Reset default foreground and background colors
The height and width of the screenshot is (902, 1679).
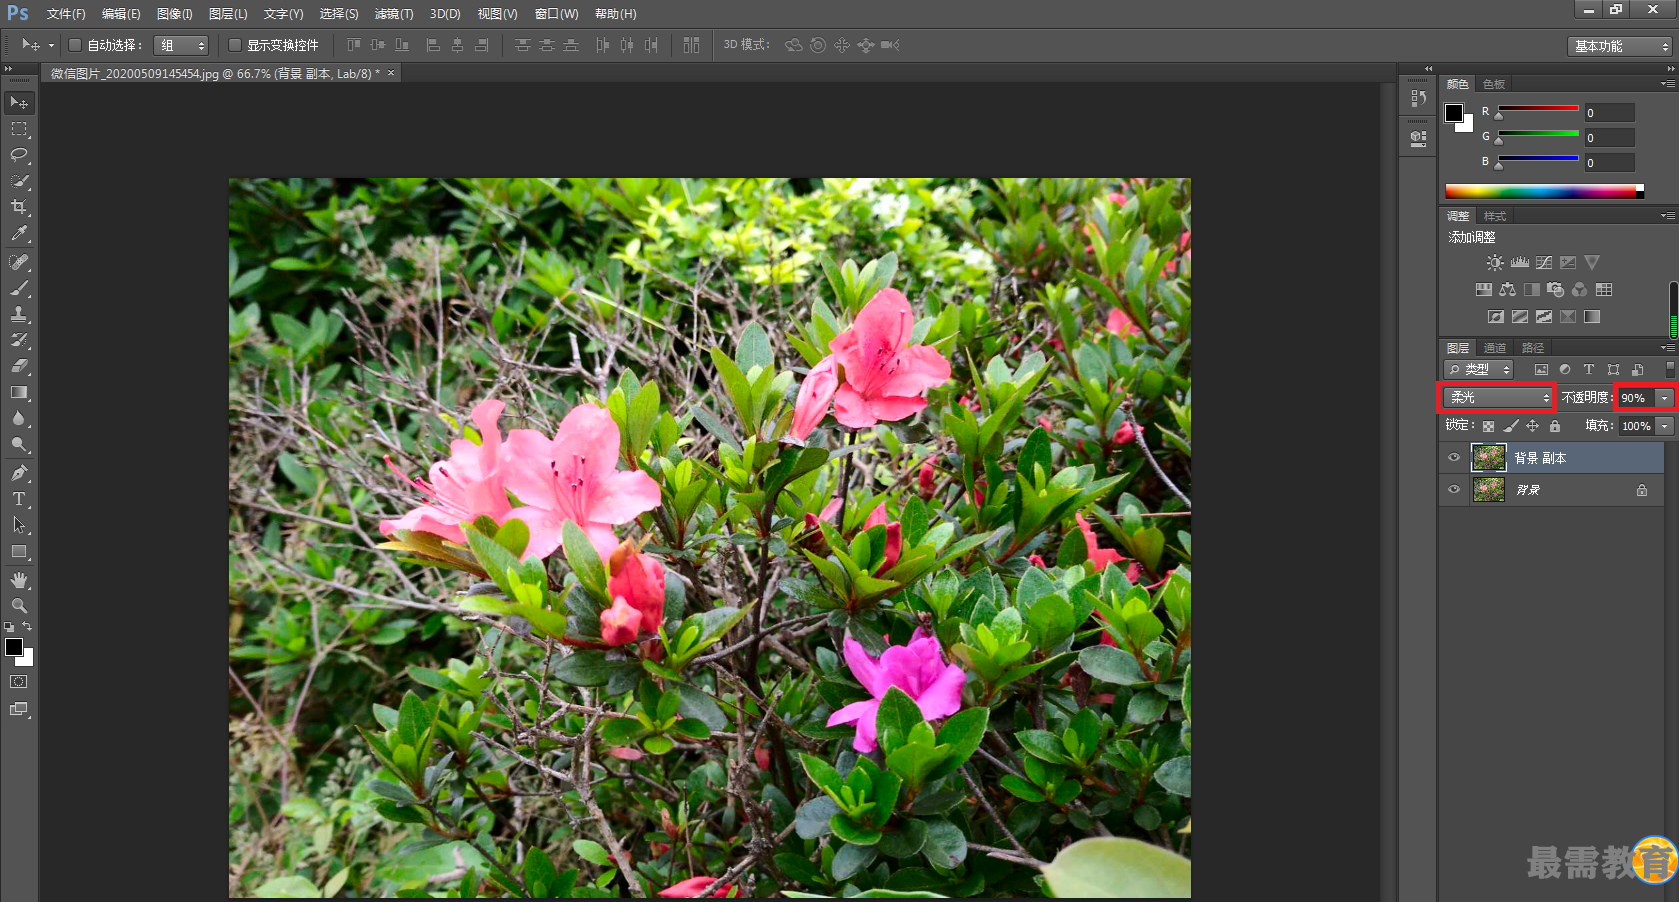[9, 627]
